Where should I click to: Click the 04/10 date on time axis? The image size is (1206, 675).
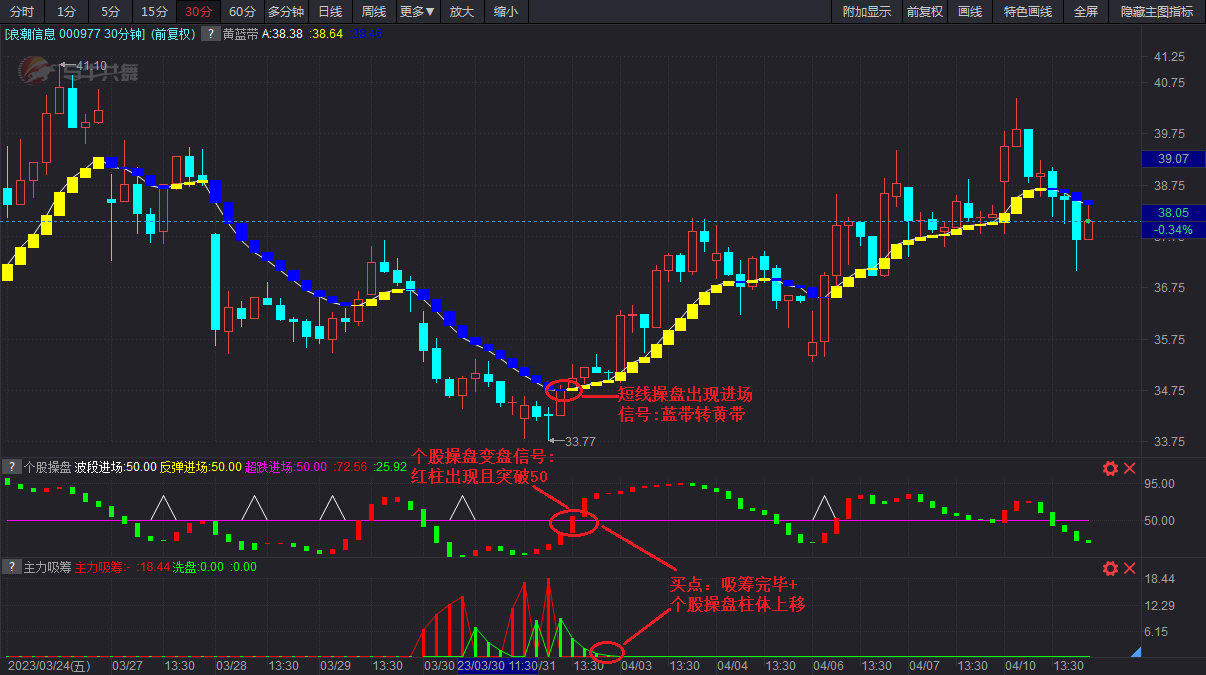tap(1021, 665)
